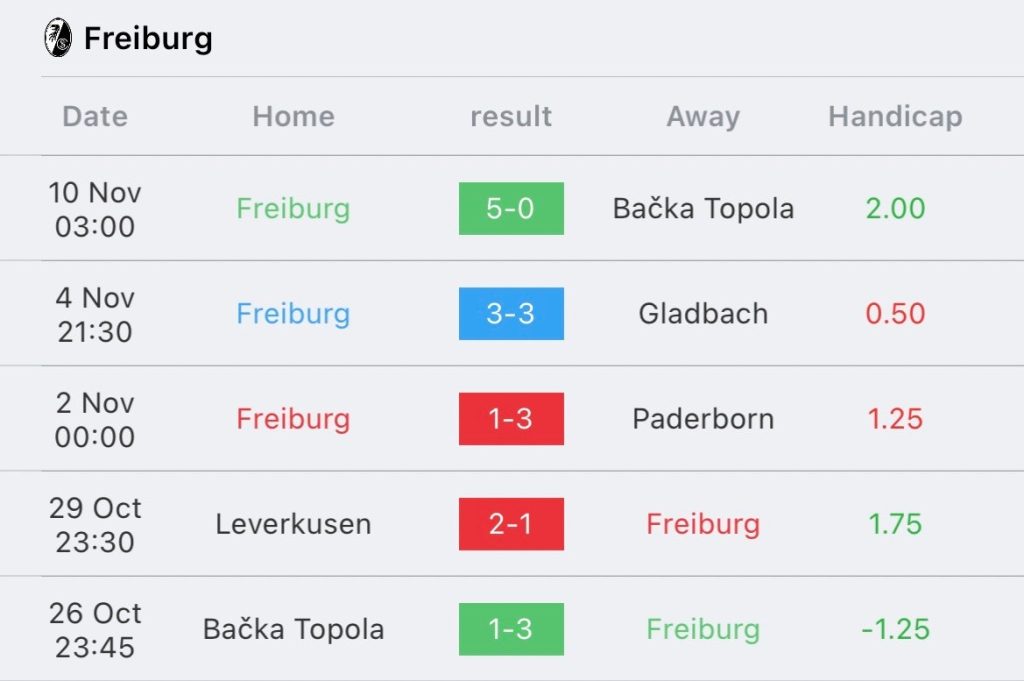
Task: Select Gladbach away team name
Action: [x=703, y=314]
